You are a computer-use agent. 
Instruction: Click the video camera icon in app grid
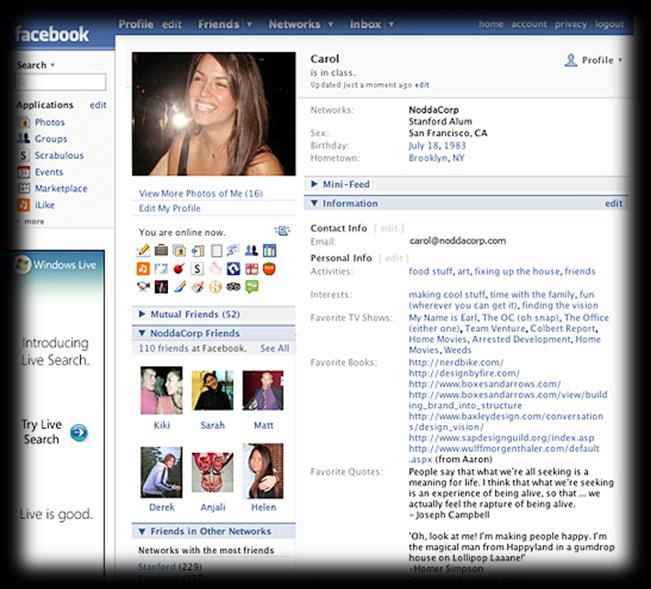pyautogui.click(x=143, y=286)
